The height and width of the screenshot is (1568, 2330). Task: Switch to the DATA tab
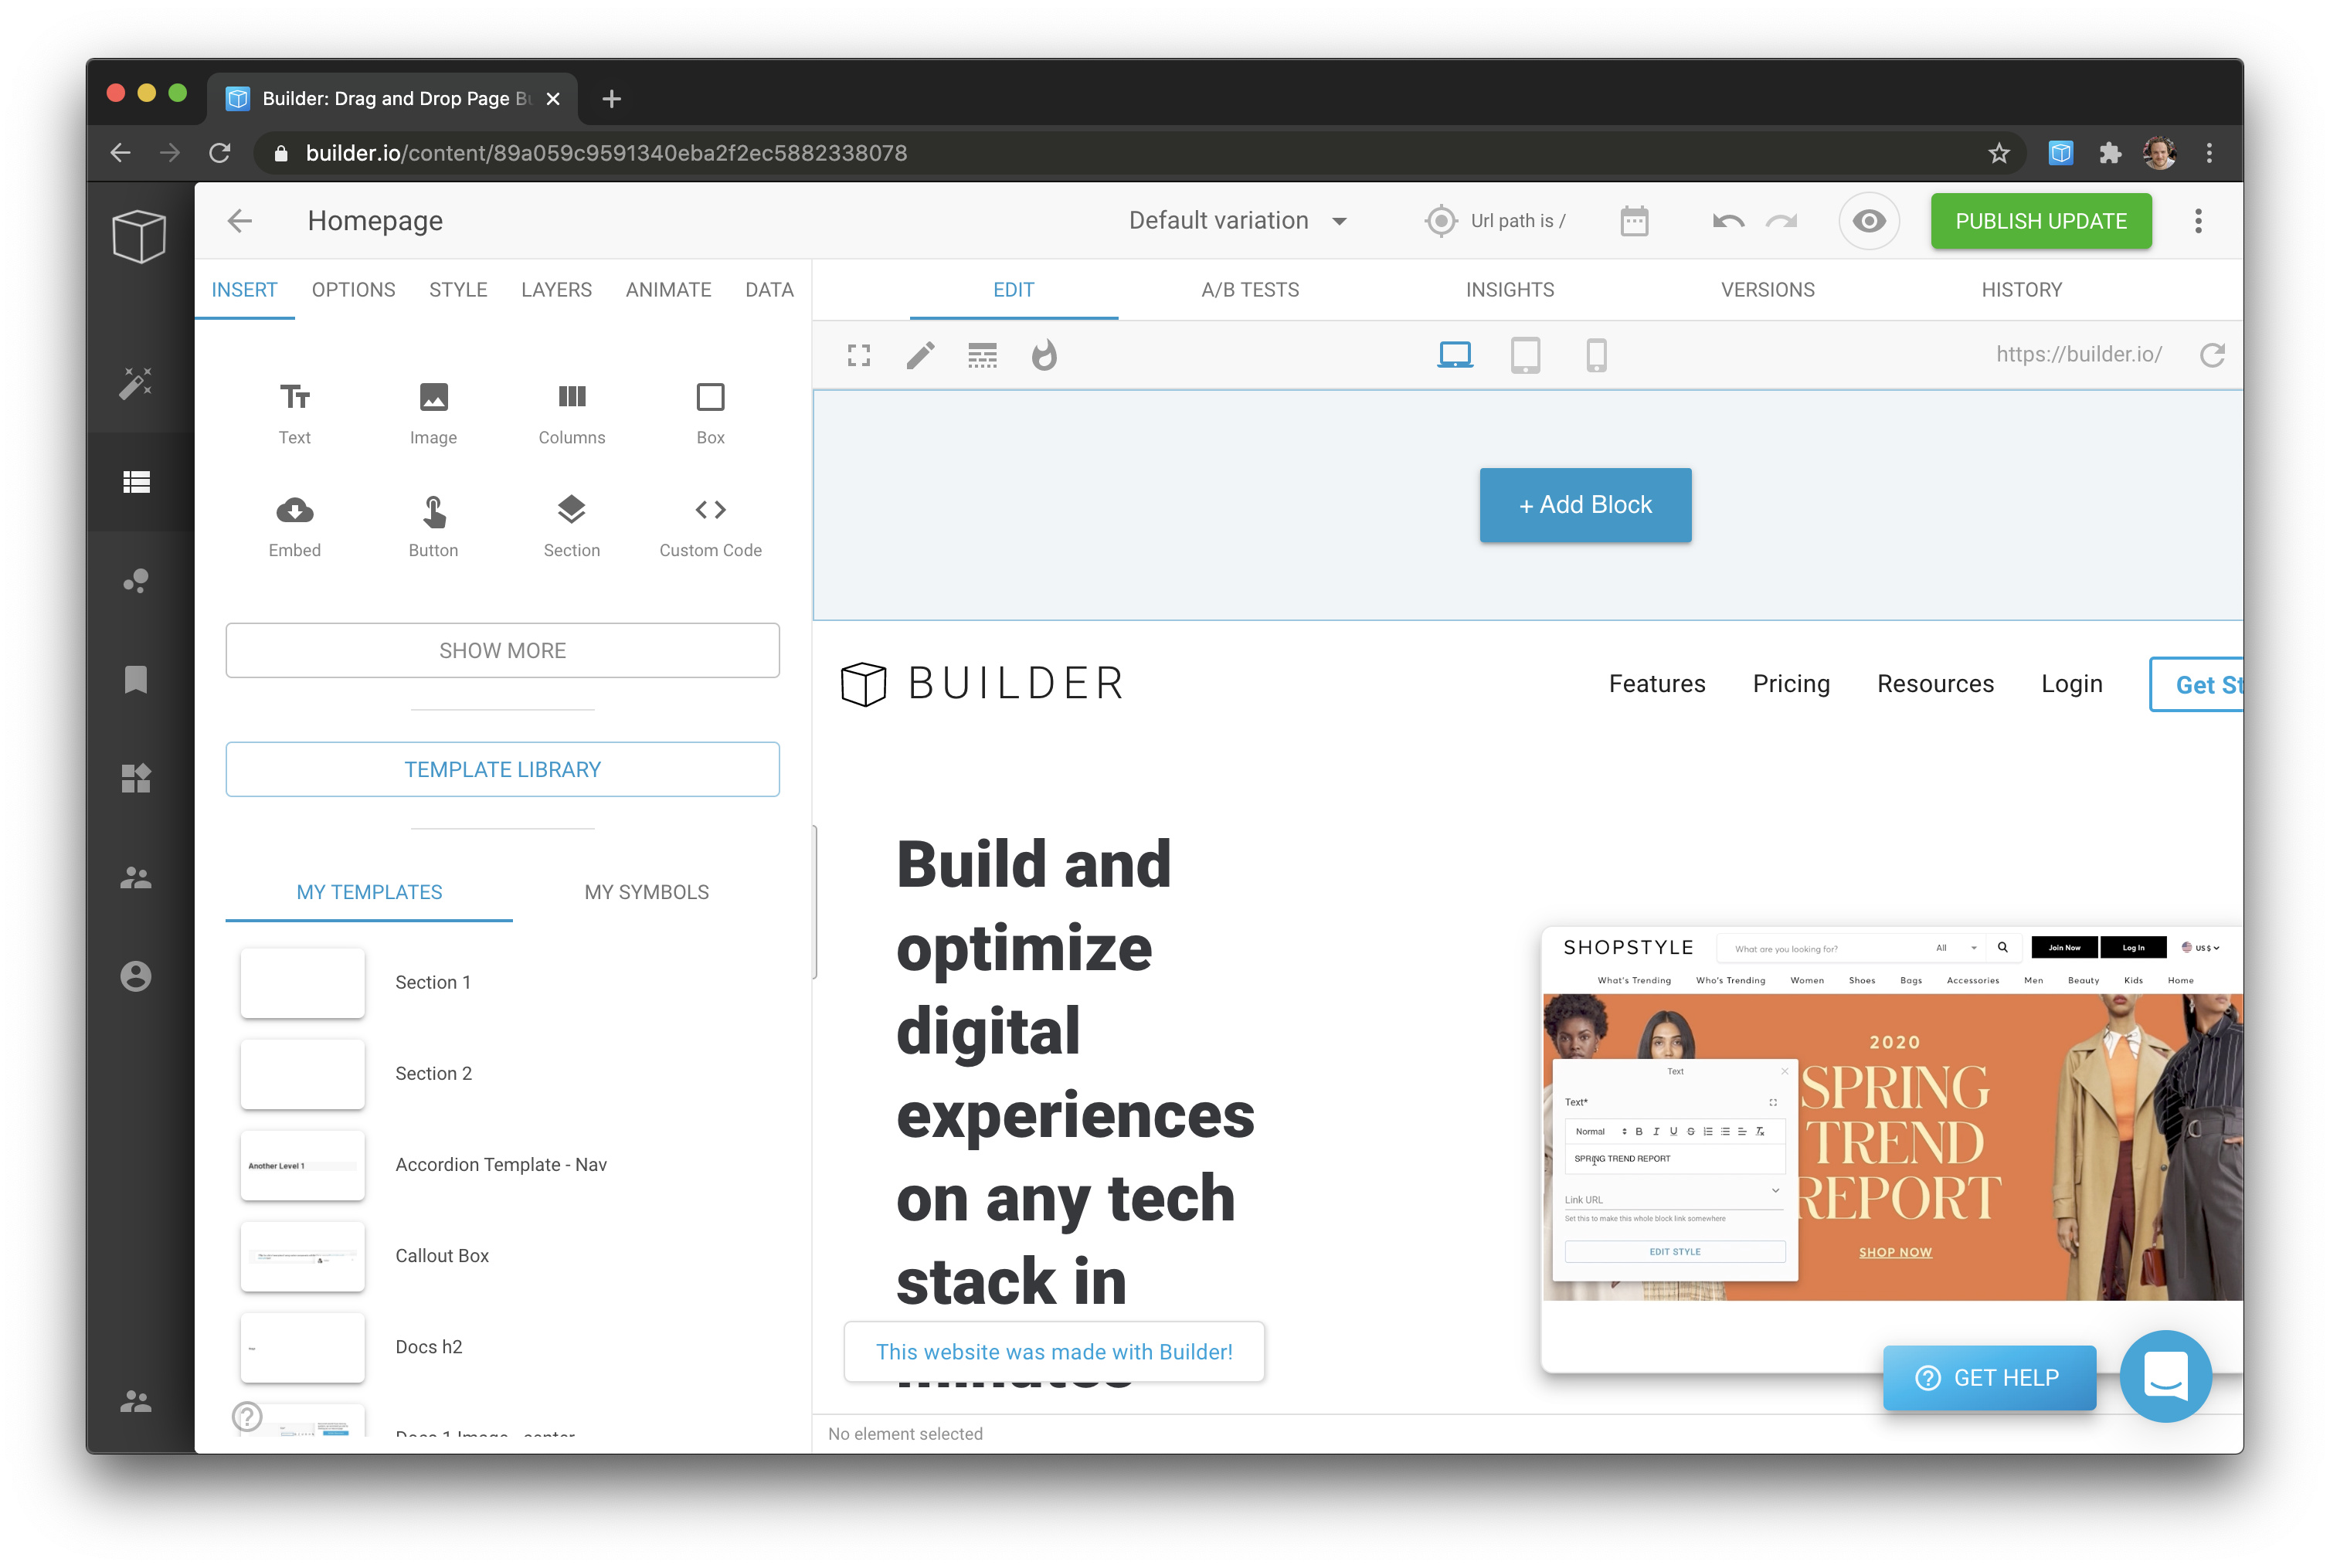770,290
